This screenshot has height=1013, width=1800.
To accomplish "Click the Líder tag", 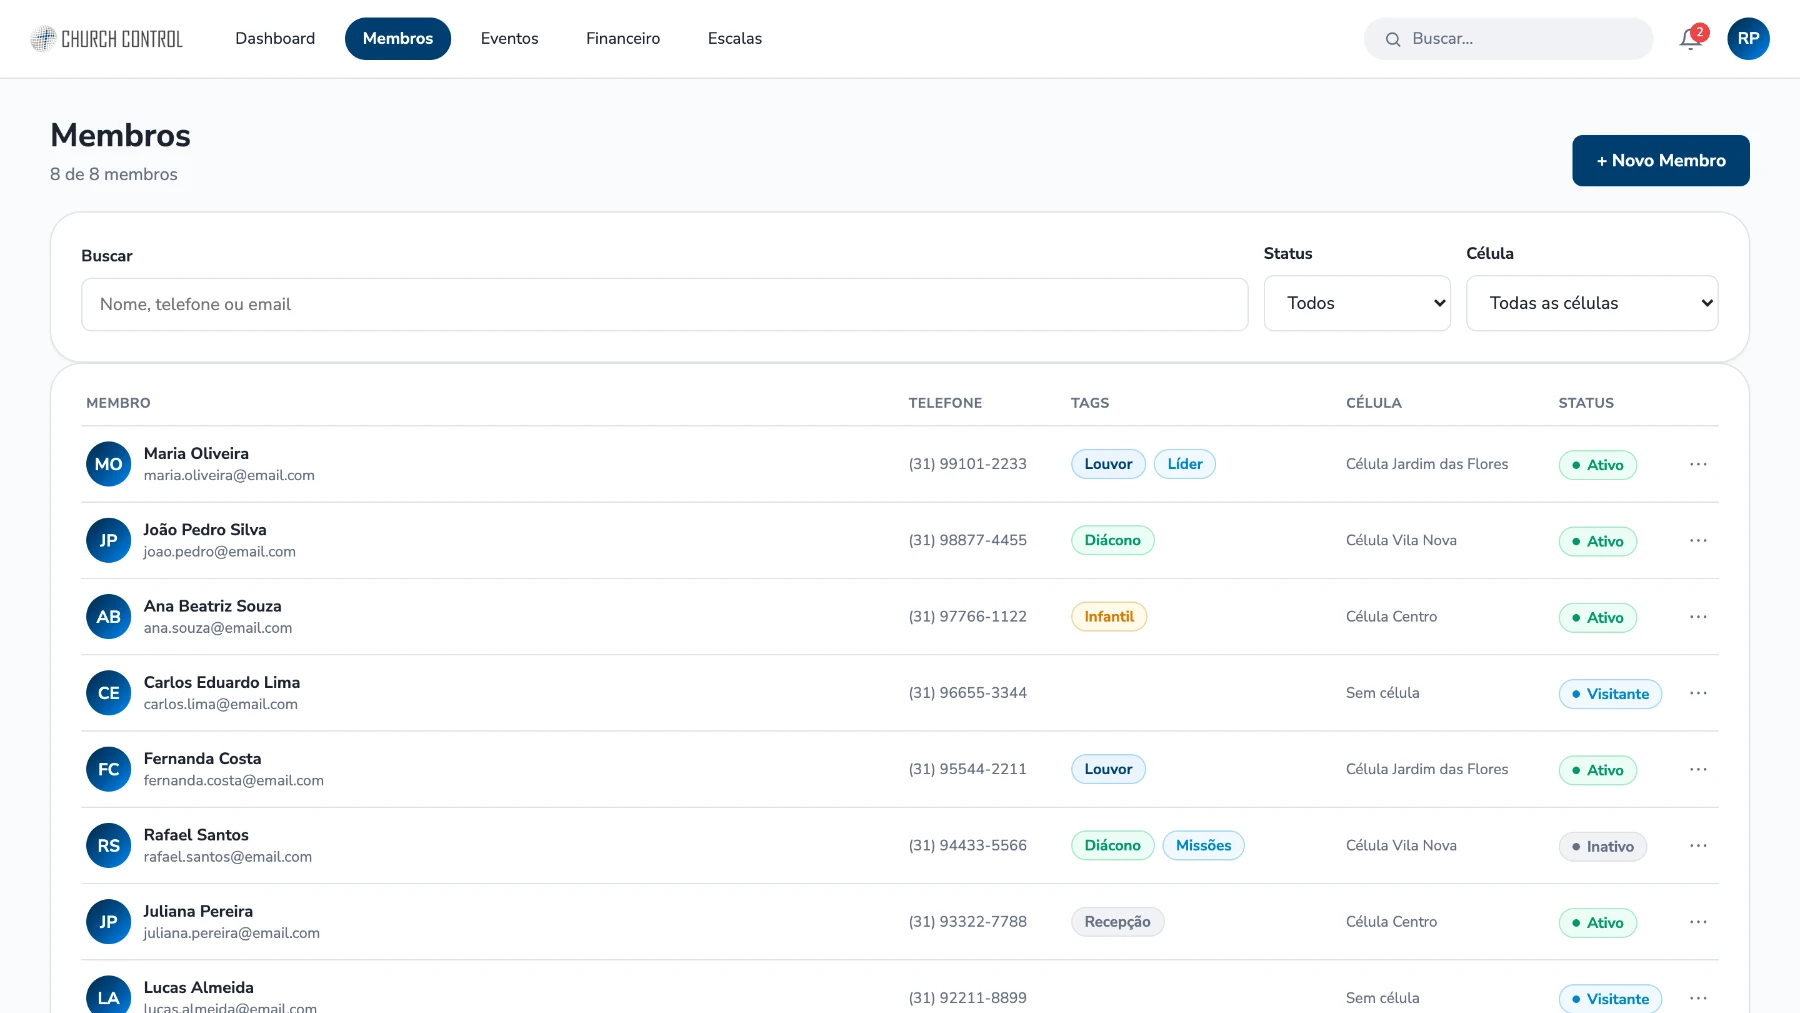I will tap(1185, 464).
